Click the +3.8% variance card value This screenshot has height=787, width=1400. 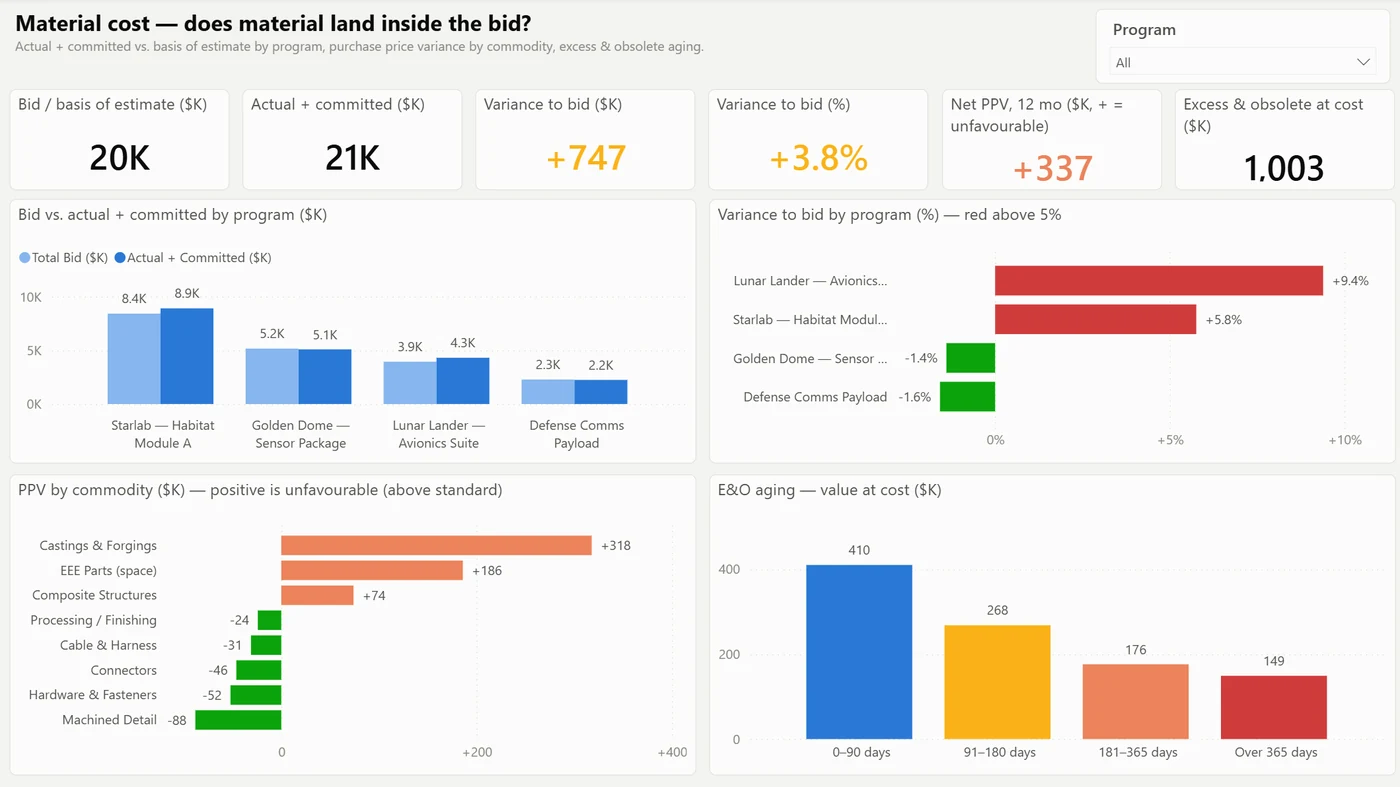[818, 157]
